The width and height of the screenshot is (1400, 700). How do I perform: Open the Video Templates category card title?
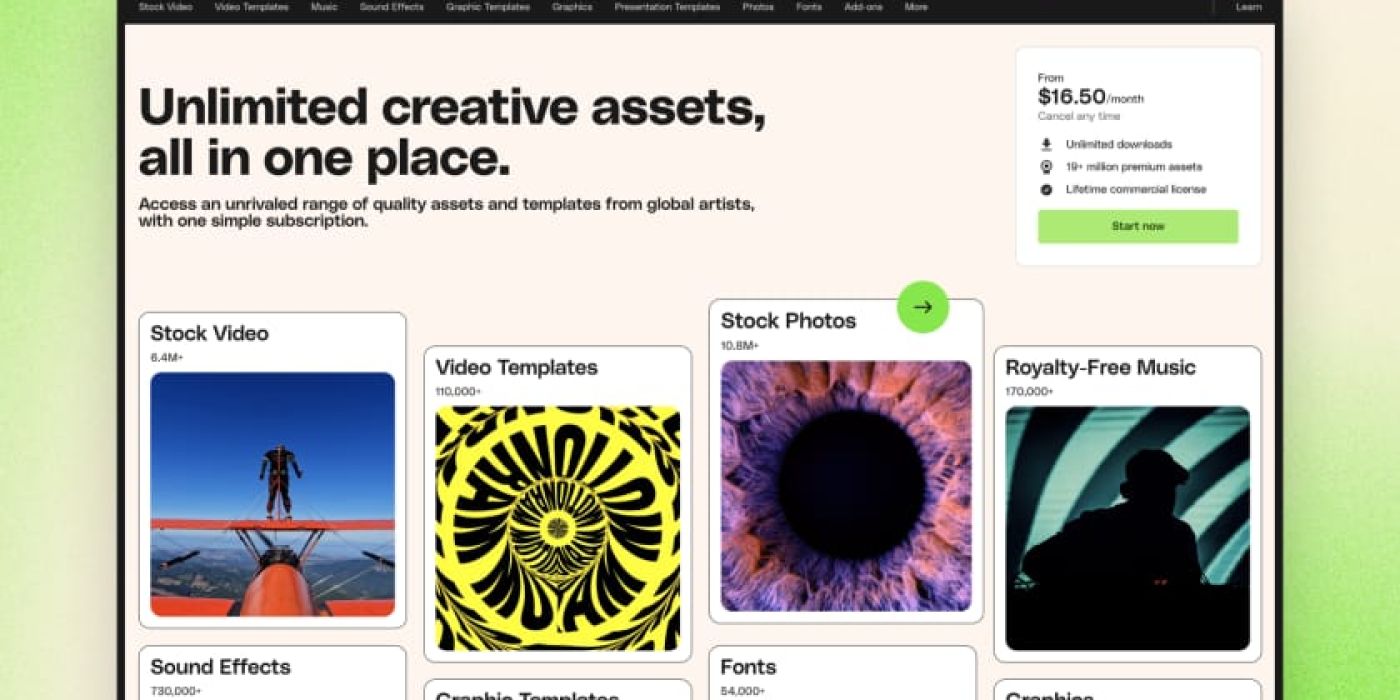[x=517, y=367]
